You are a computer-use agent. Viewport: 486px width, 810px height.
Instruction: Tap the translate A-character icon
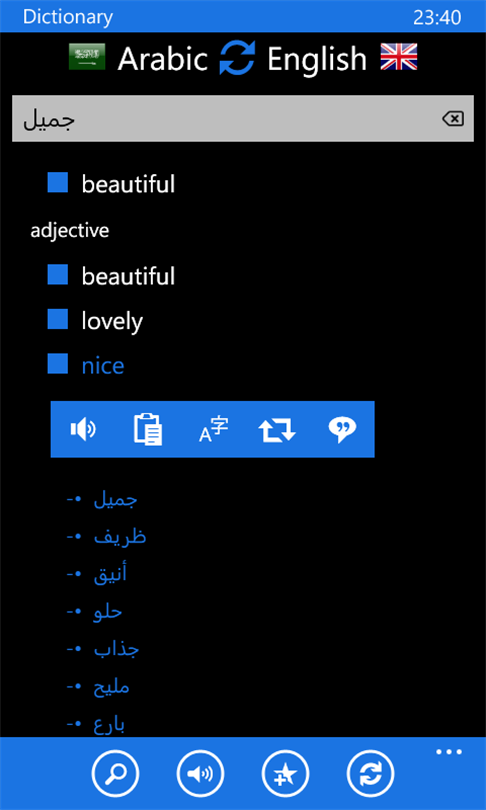click(213, 429)
